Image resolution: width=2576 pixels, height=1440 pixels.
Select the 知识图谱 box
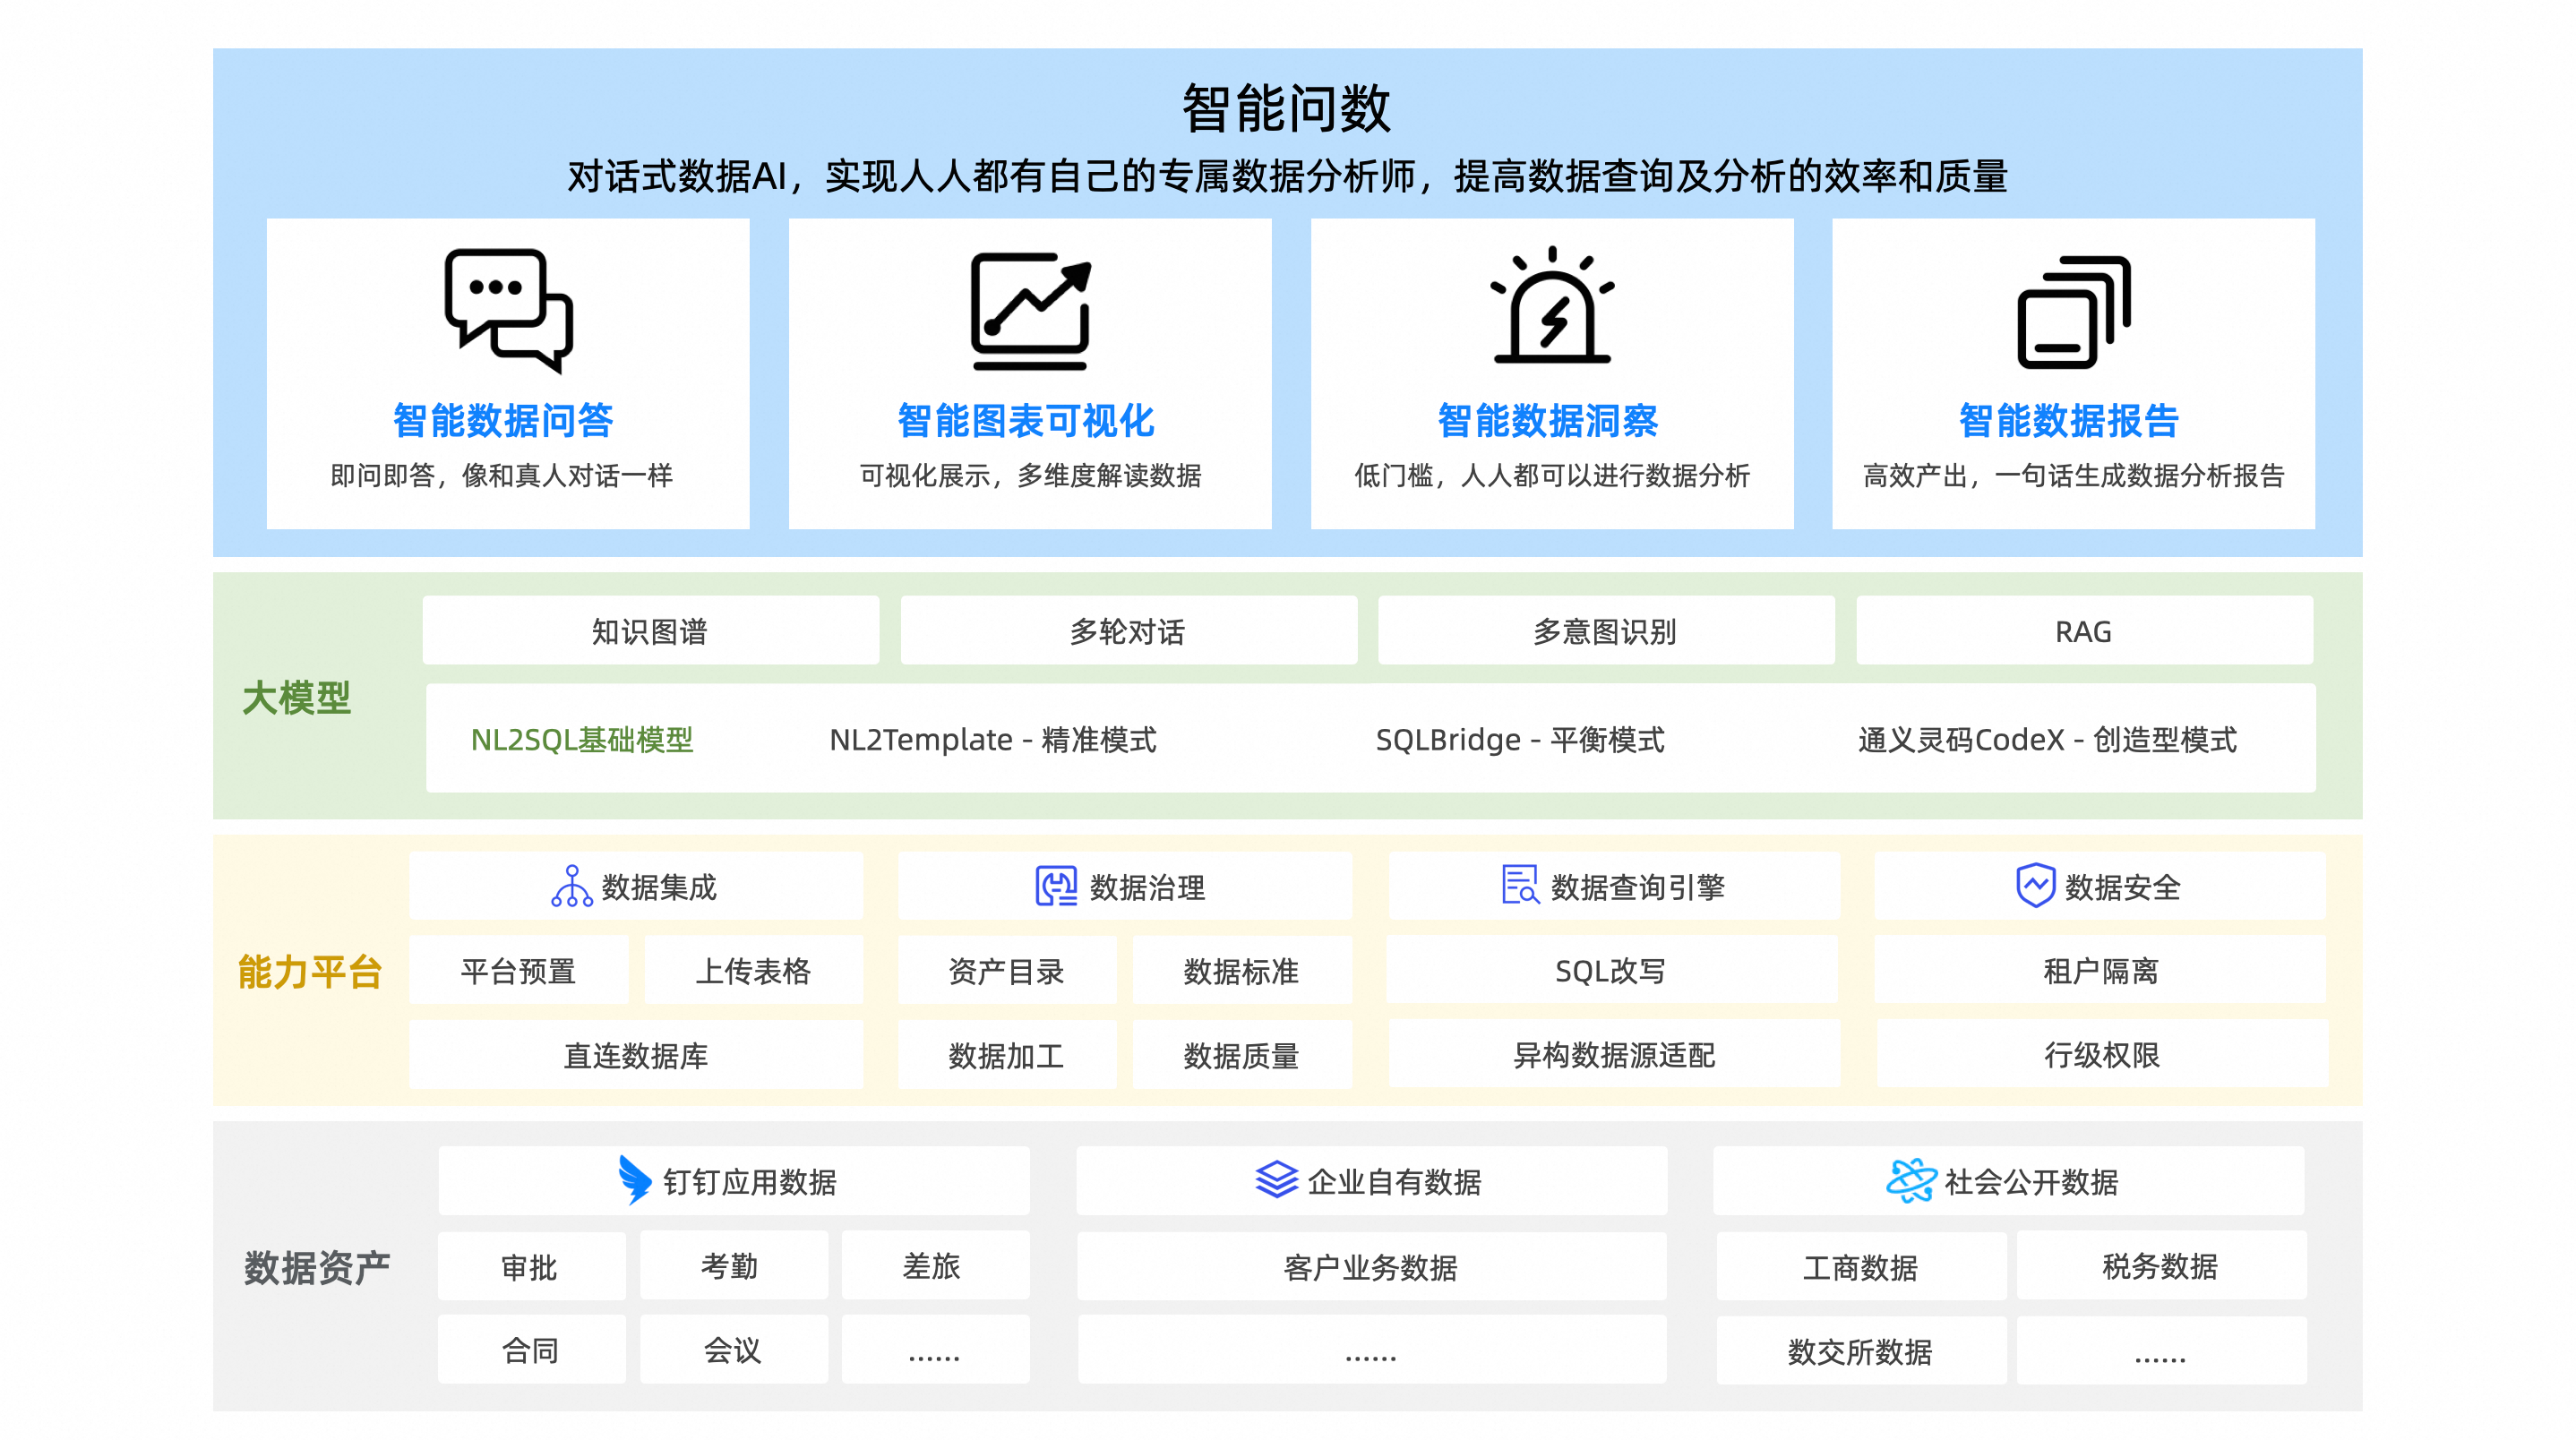(x=650, y=631)
